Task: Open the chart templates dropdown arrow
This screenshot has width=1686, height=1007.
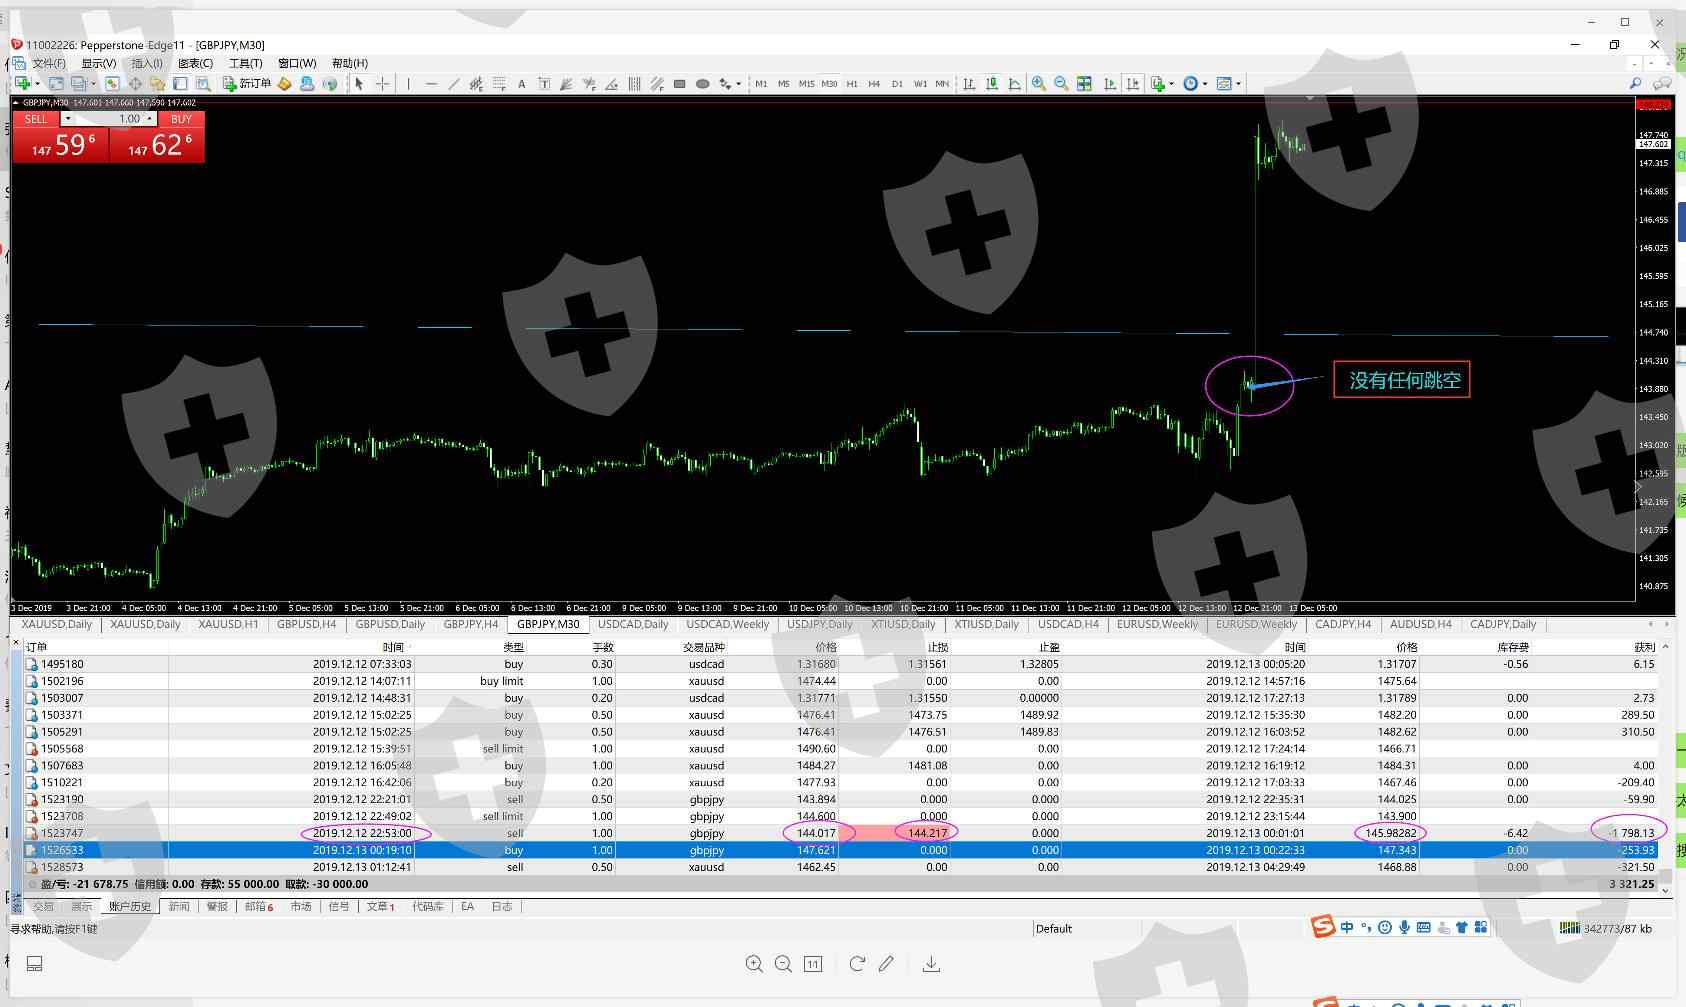Action: [x=1239, y=84]
